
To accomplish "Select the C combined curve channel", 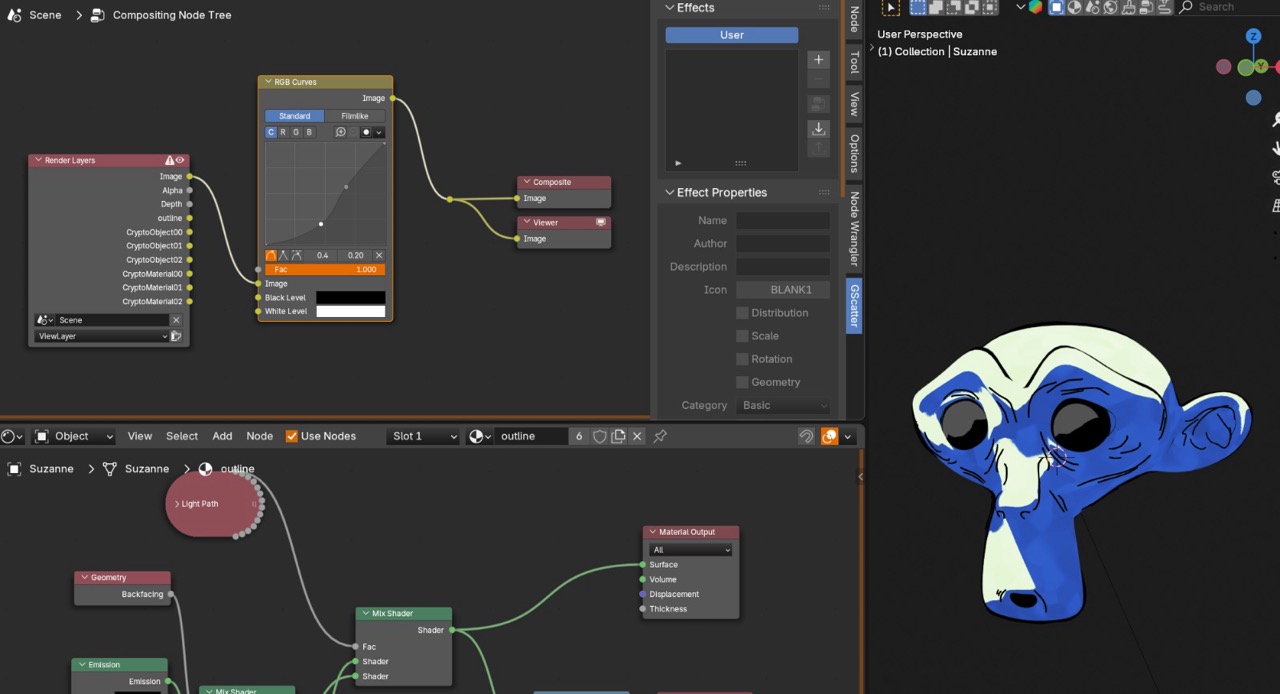I will [271, 132].
